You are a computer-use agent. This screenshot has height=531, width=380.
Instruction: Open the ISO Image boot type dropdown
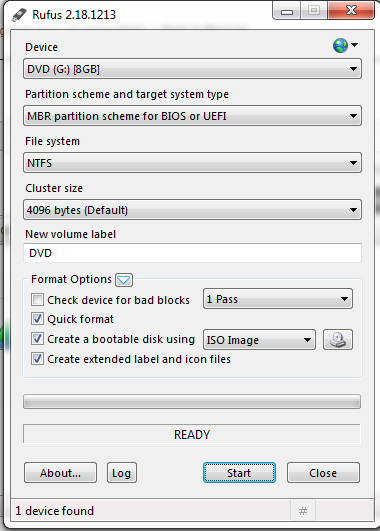tap(259, 340)
